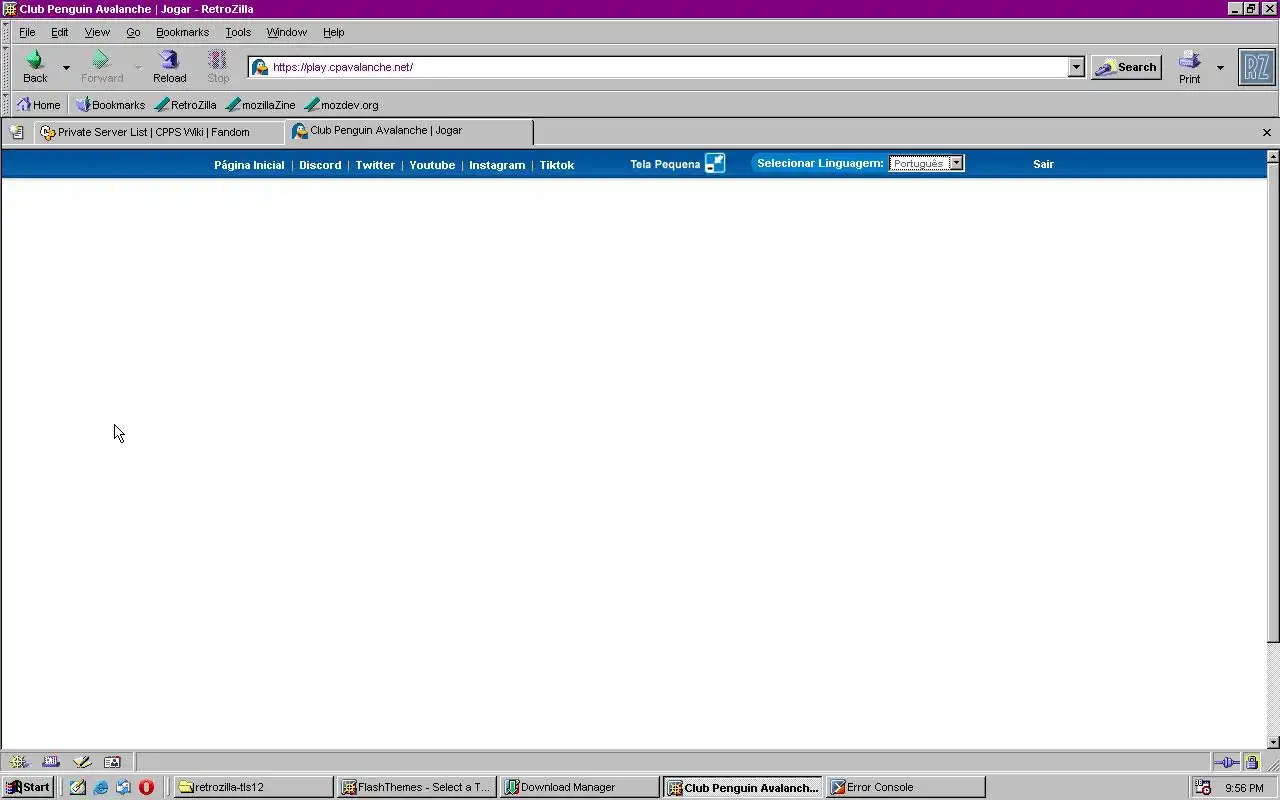
Task: Open the Edit menu
Action: point(60,32)
